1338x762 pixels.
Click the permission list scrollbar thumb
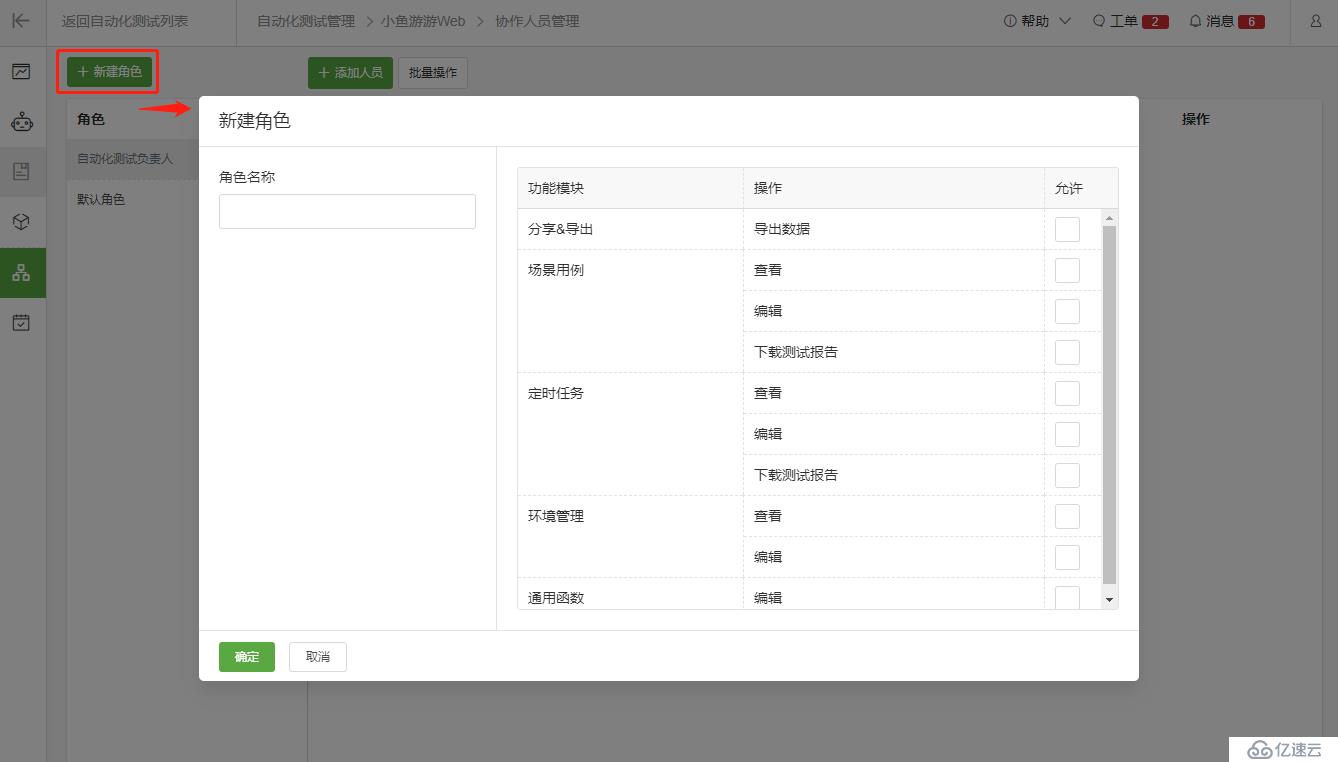pos(1109,404)
